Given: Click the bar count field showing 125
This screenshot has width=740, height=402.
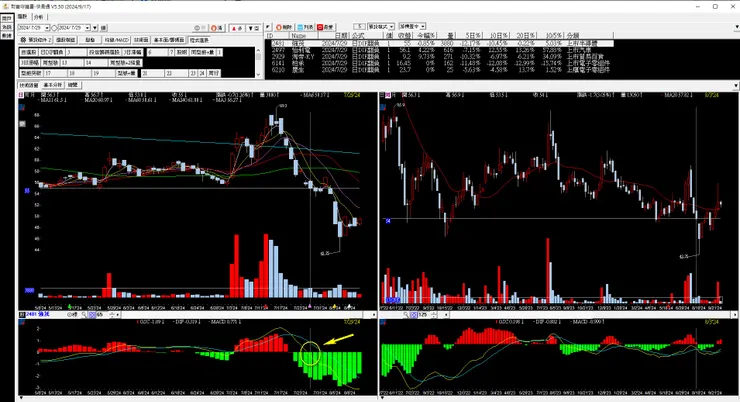Looking at the screenshot, I should (x=423, y=314).
